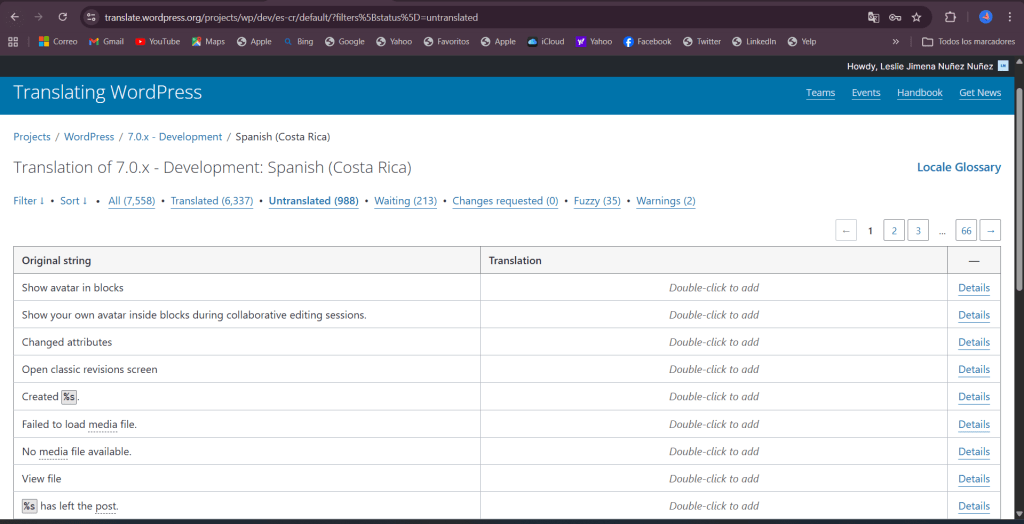Reload the page with the refresh icon
The height and width of the screenshot is (524, 1024).
pos(62,17)
